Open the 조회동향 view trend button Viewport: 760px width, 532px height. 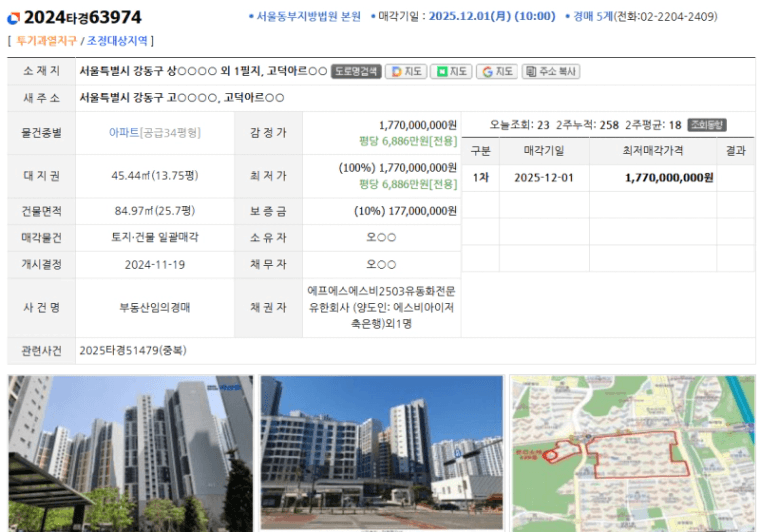click(x=707, y=125)
